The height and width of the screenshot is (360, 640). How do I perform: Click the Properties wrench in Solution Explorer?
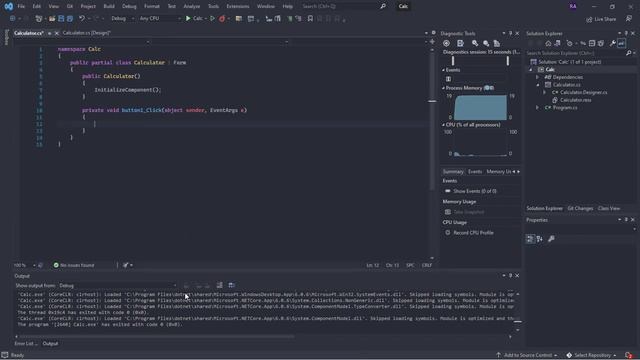613,43
